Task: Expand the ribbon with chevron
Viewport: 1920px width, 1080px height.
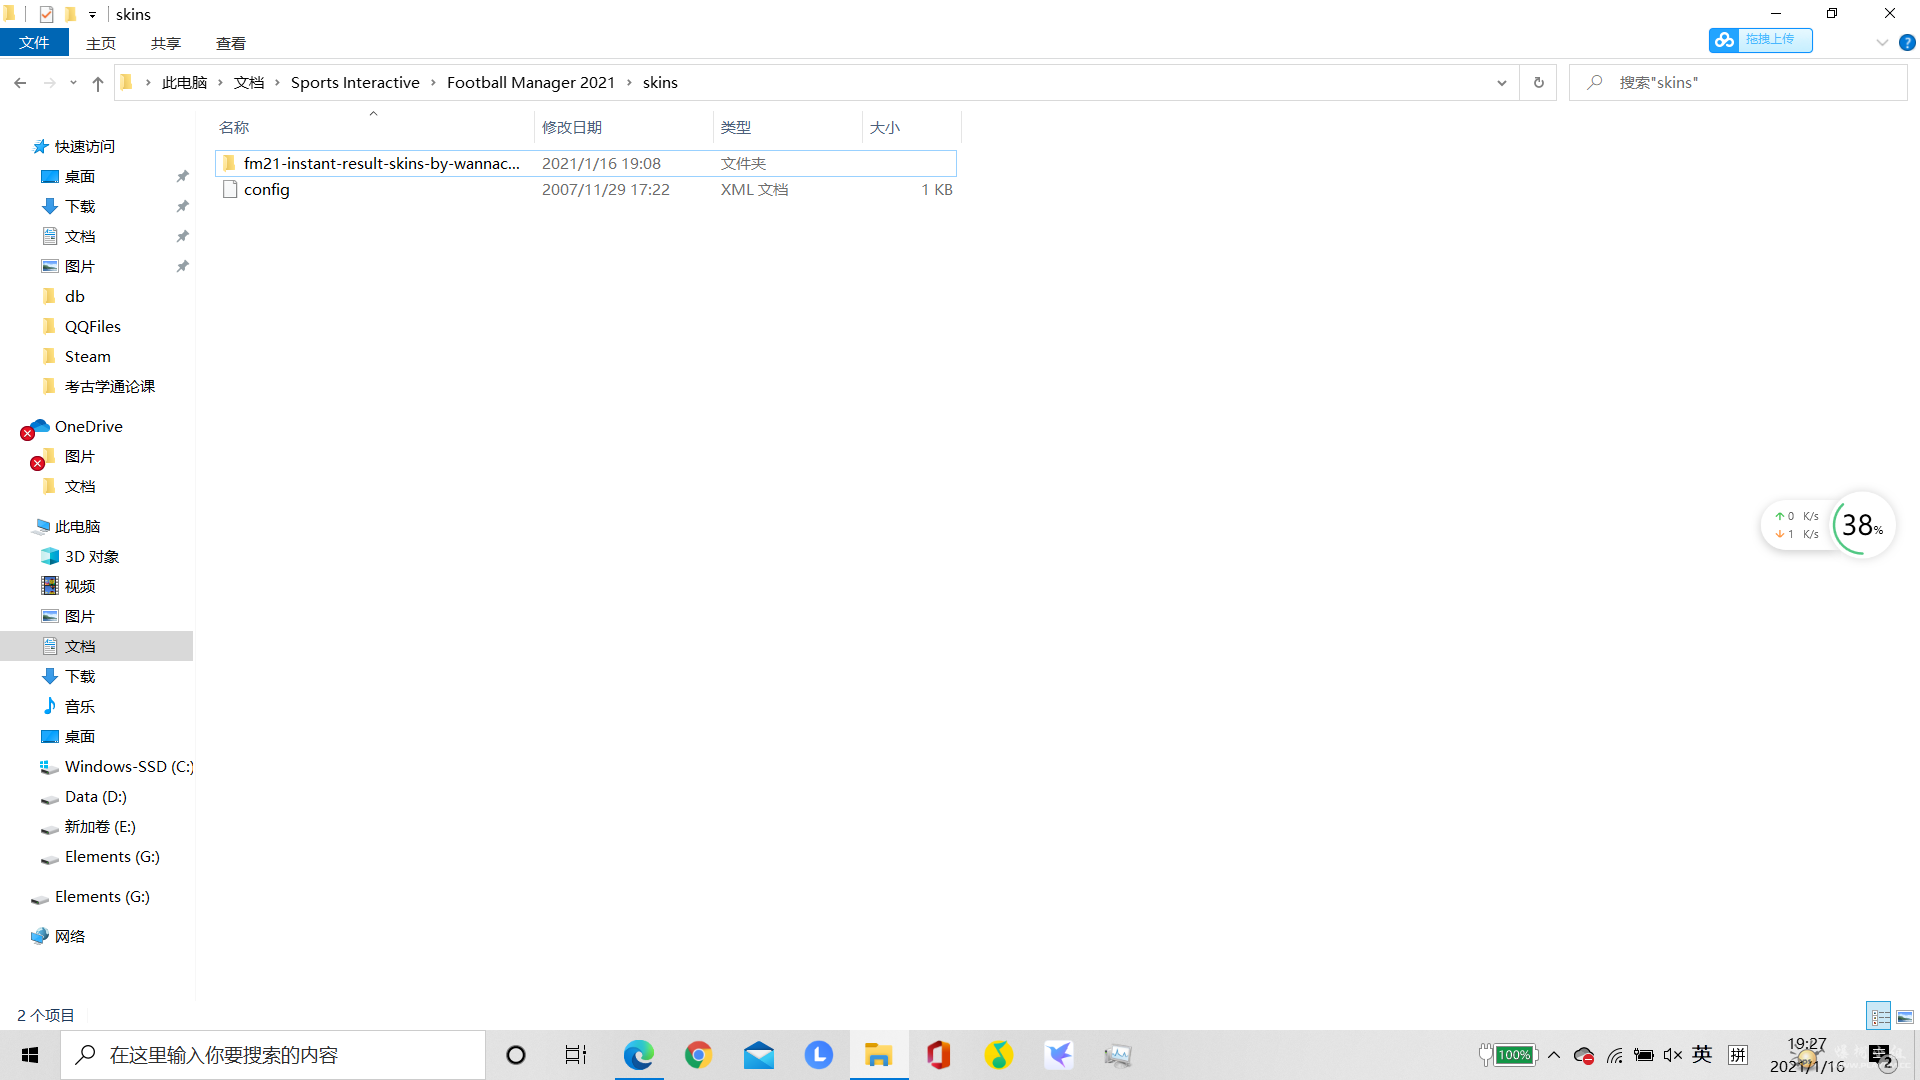Action: pos(1882,43)
